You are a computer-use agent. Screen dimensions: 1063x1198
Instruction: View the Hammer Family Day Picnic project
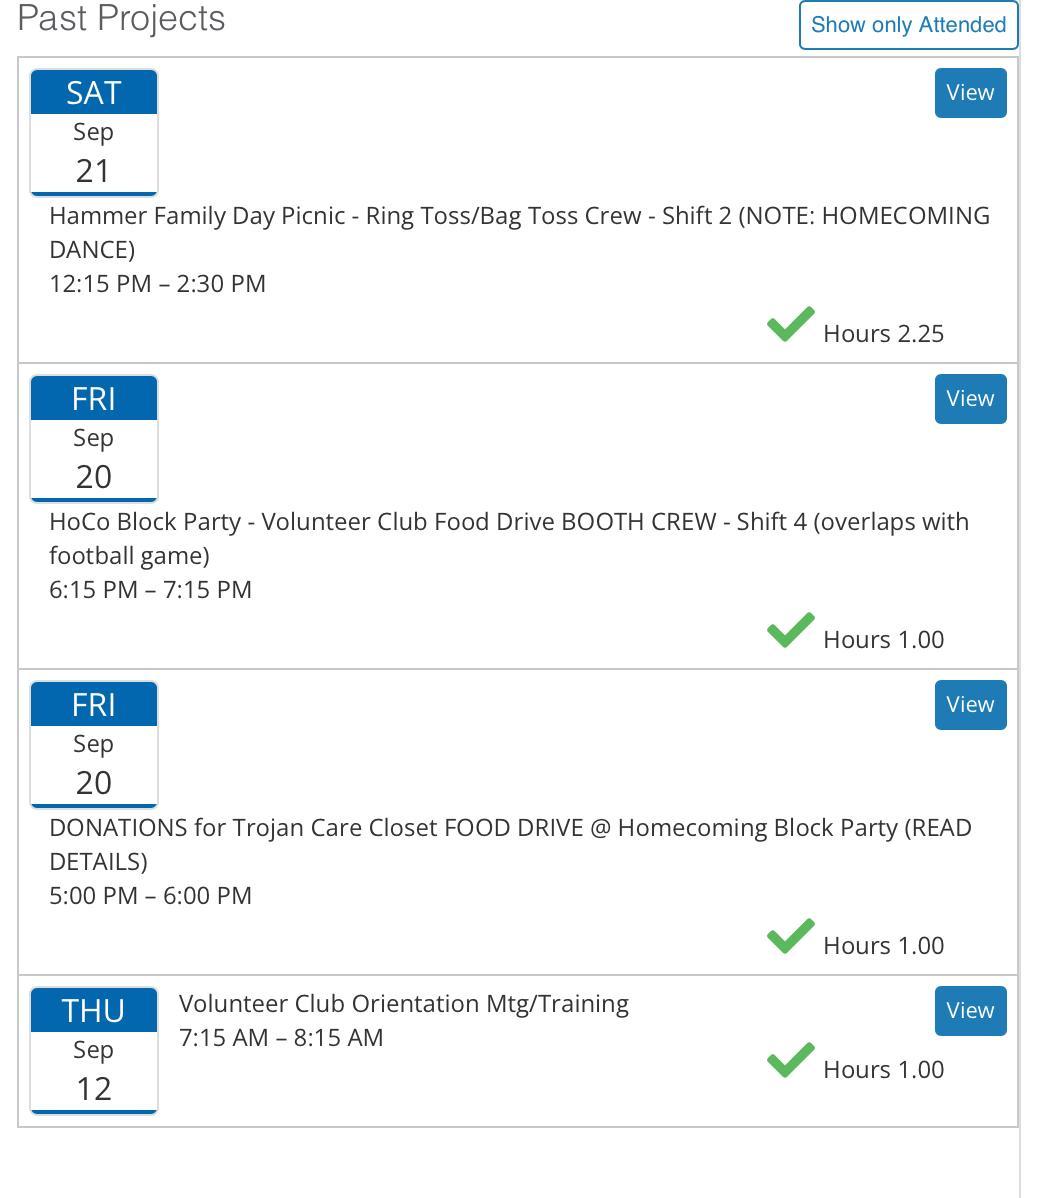click(x=970, y=93)
